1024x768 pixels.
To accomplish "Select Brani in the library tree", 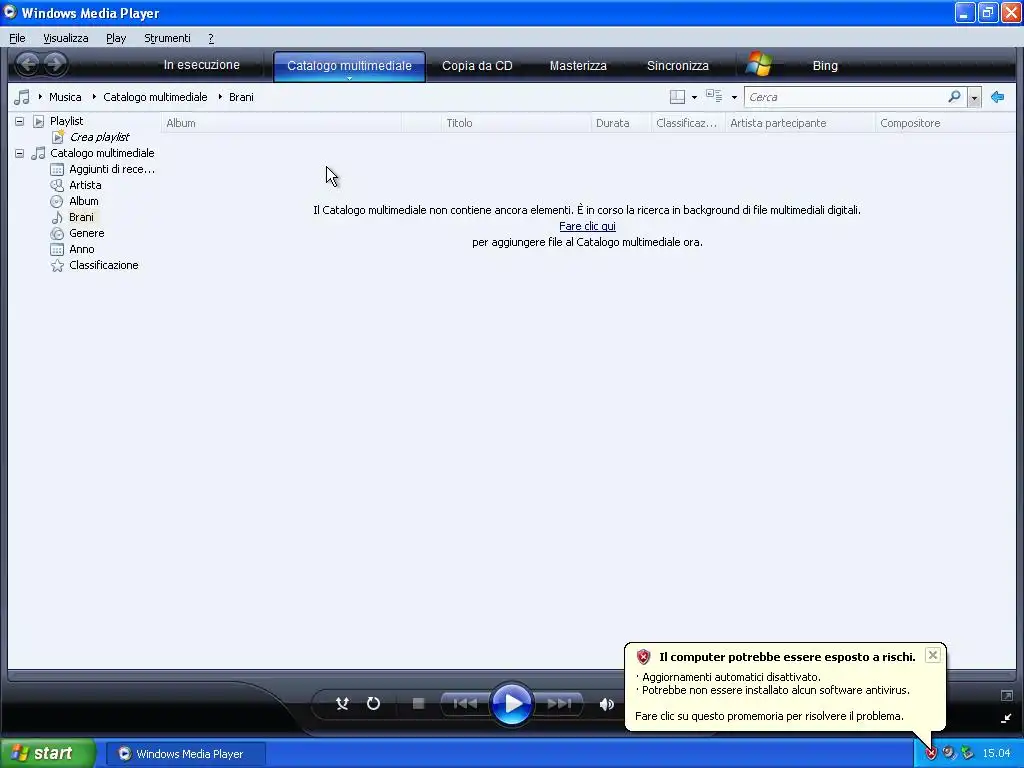I will pos(81,217).
